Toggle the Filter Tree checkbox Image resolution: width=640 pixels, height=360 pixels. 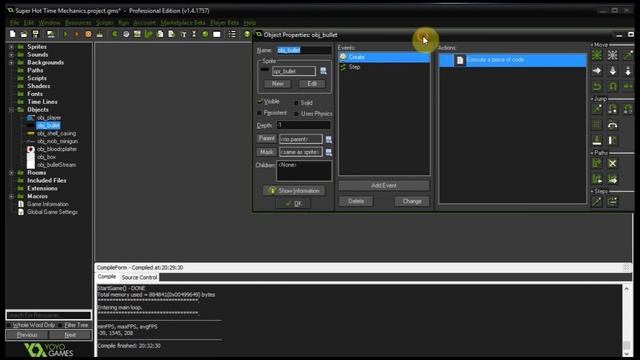click(60, 325)
